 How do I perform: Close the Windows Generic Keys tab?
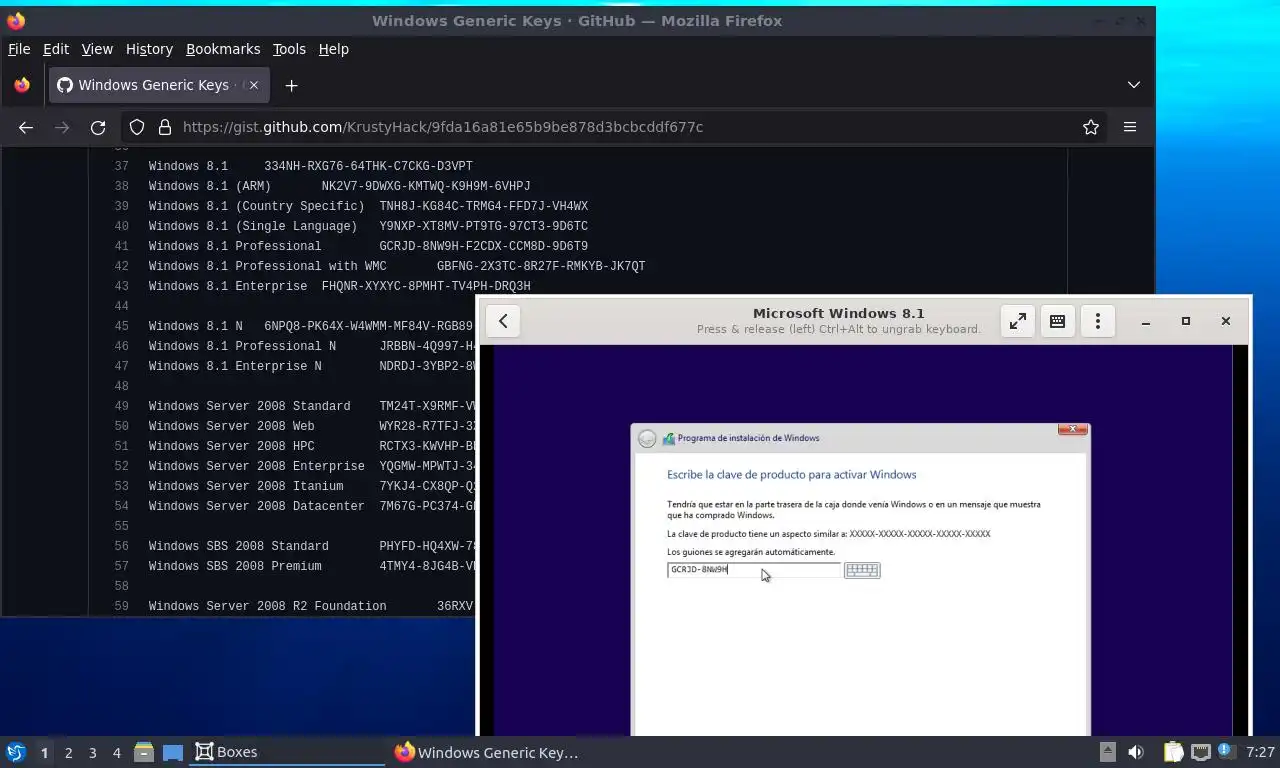point(254,85)
